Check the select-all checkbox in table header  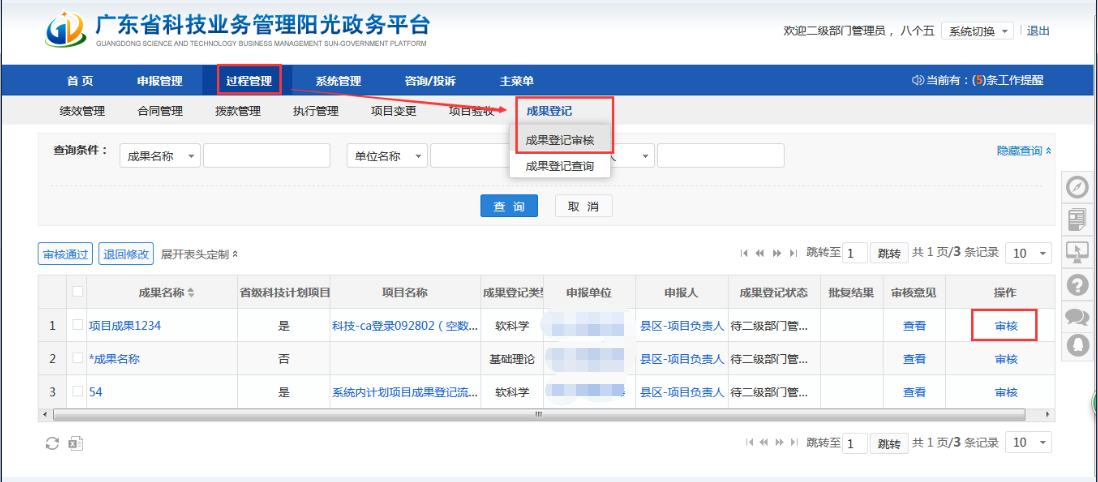[x=78, y=292]
